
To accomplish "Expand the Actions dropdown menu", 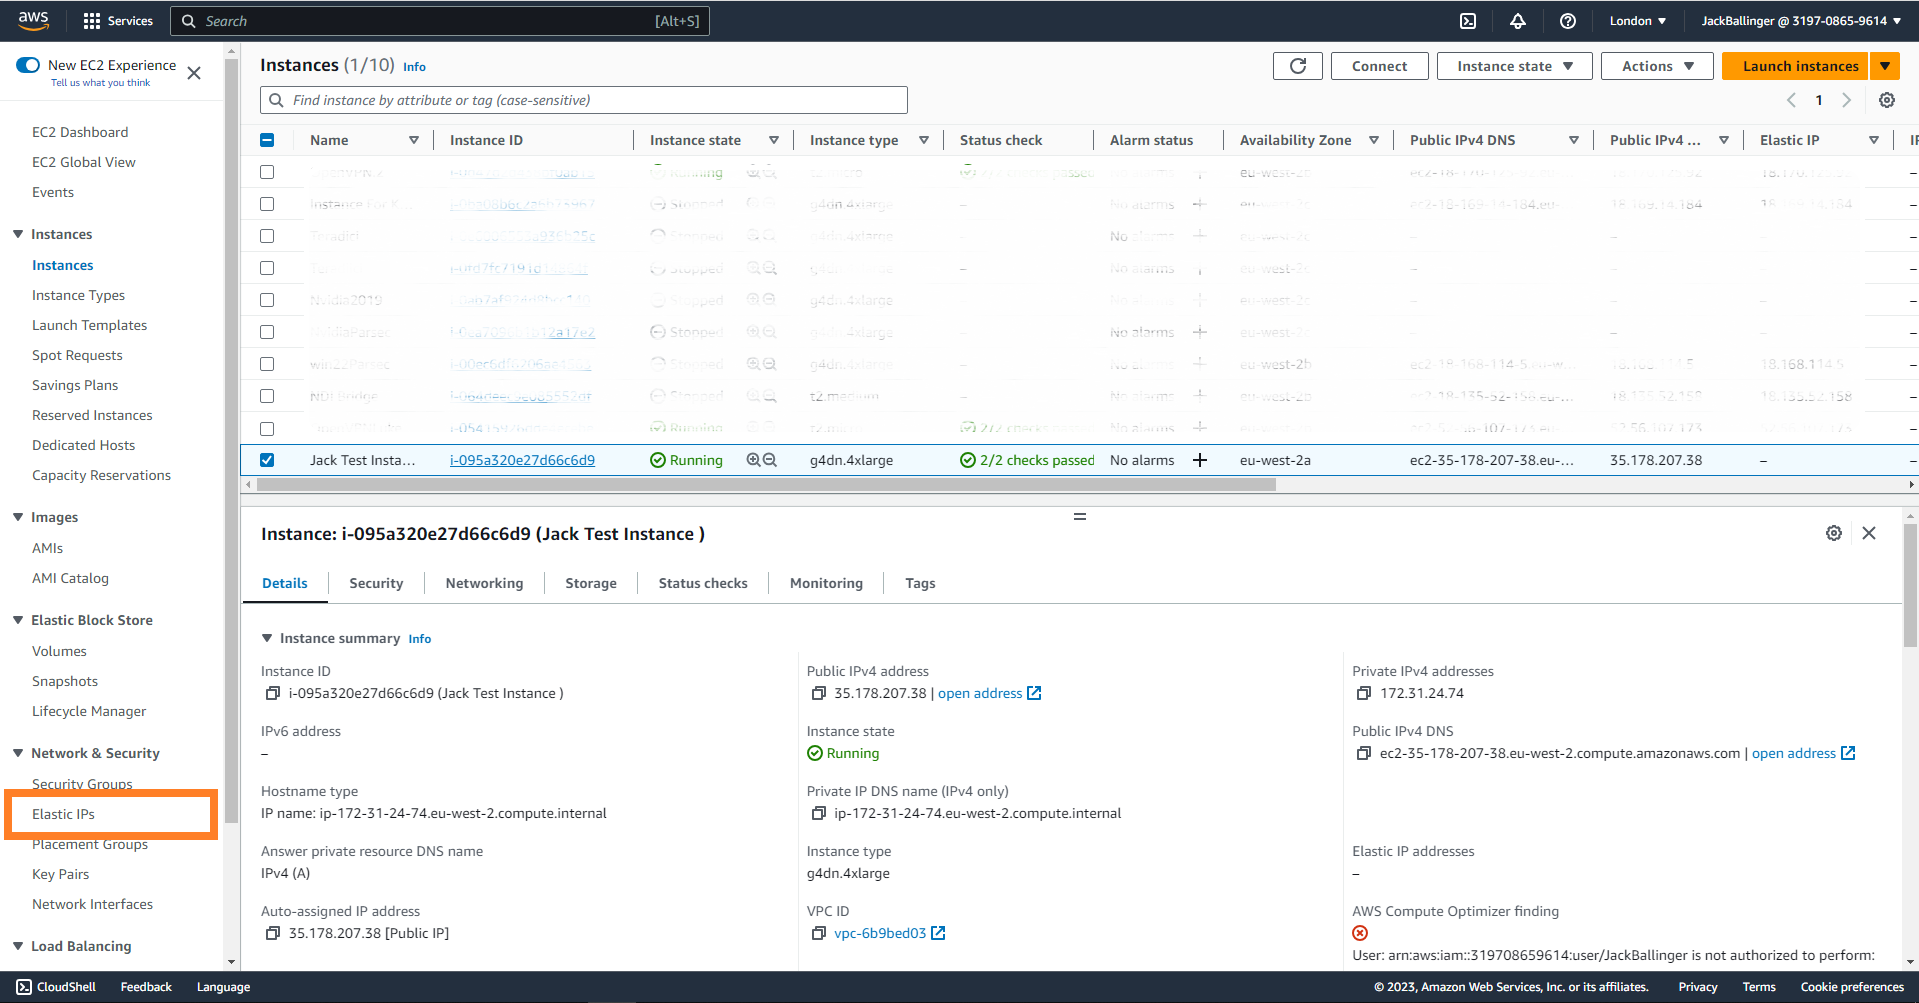I will [x=1657, y=66].
